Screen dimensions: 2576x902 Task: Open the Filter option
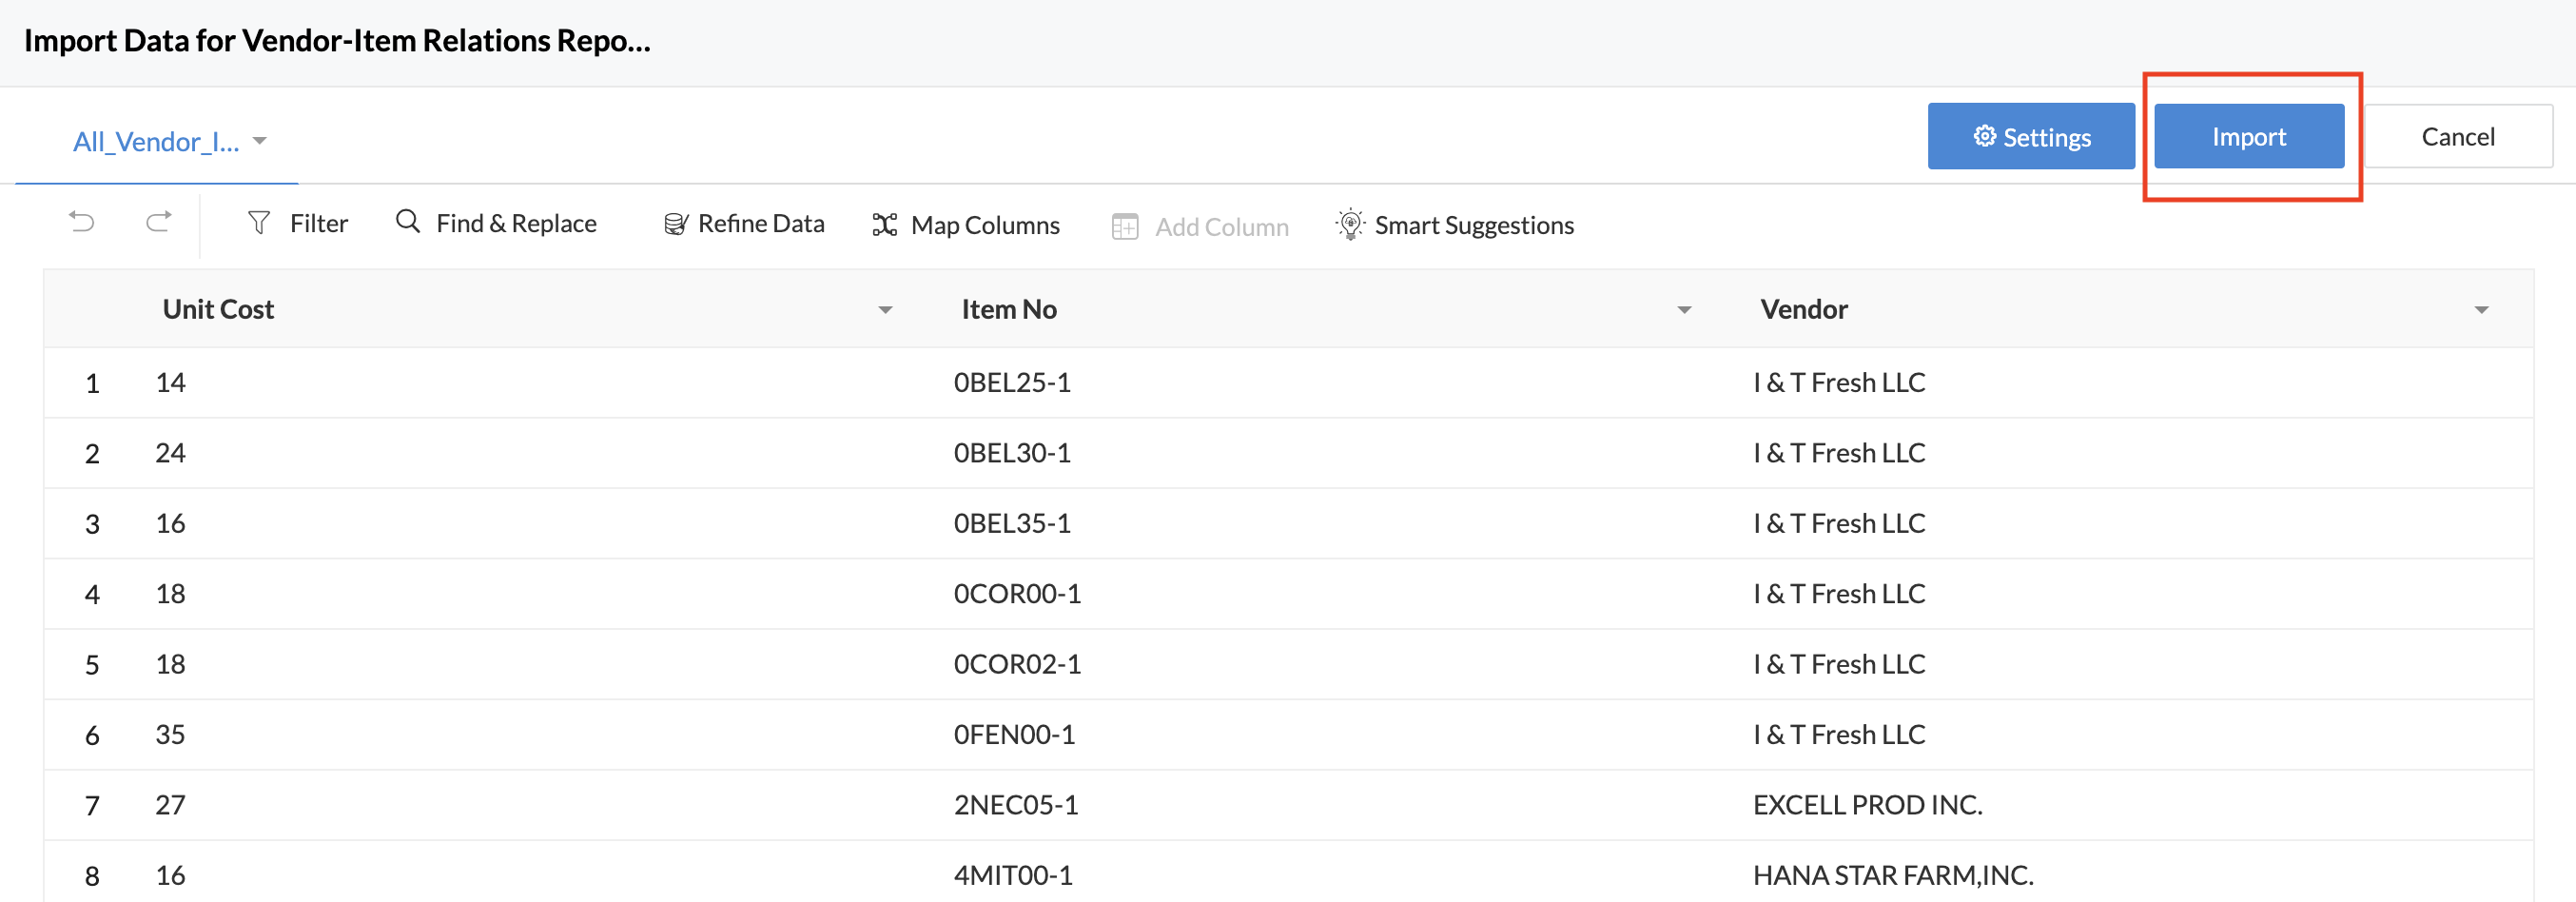coord(298,223)
